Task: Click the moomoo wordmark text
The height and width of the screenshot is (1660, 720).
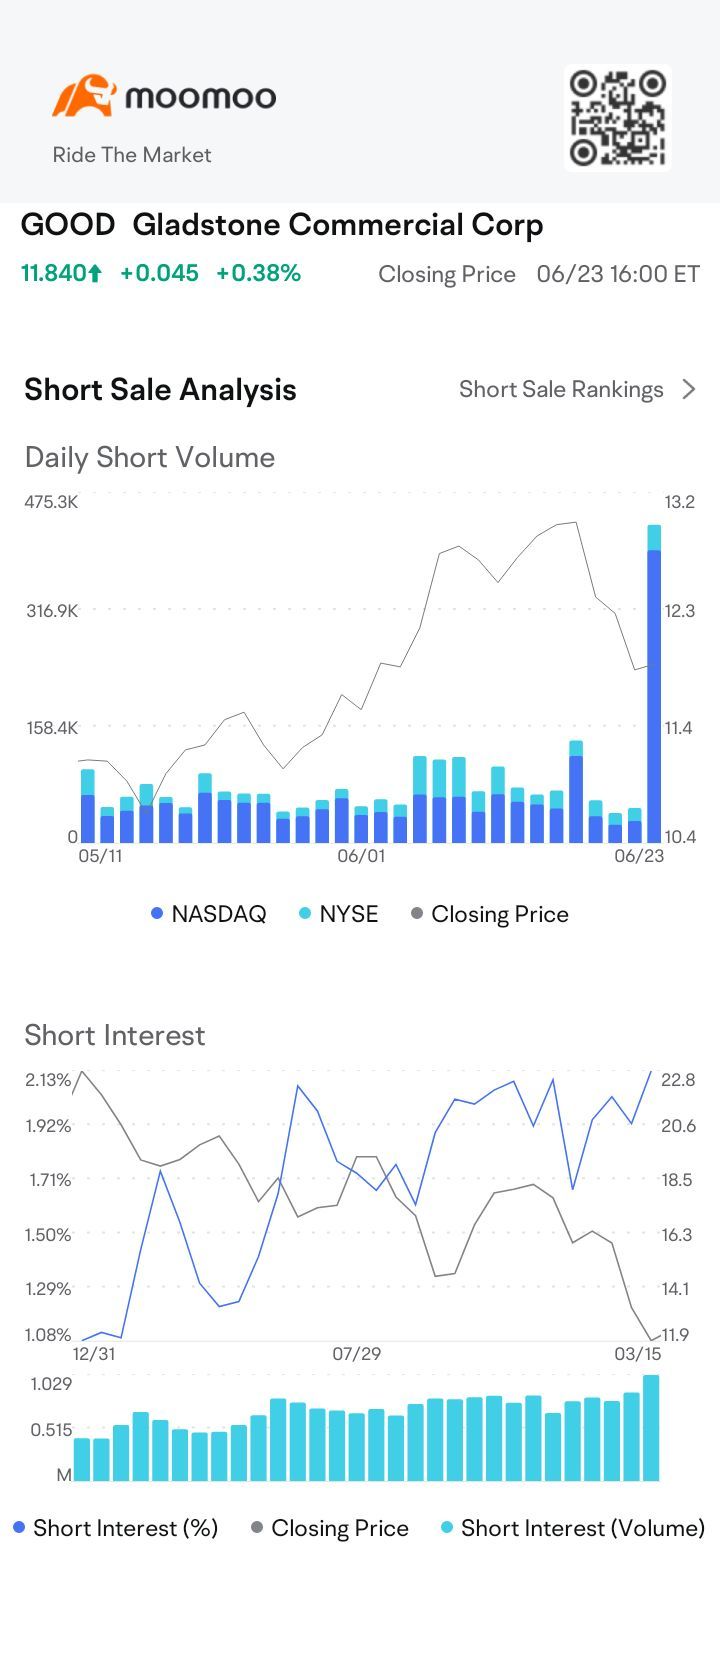Action: pos(200,97)
